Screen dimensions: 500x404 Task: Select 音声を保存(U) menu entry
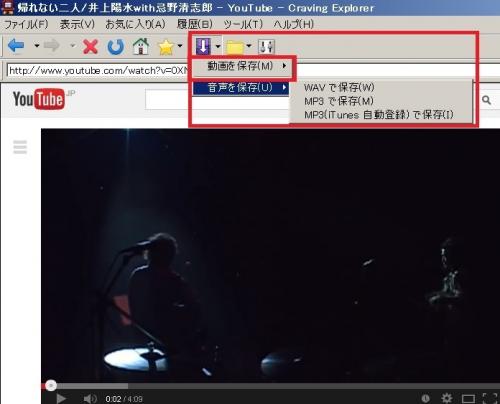pyautogui.click(x=241, y=88)
